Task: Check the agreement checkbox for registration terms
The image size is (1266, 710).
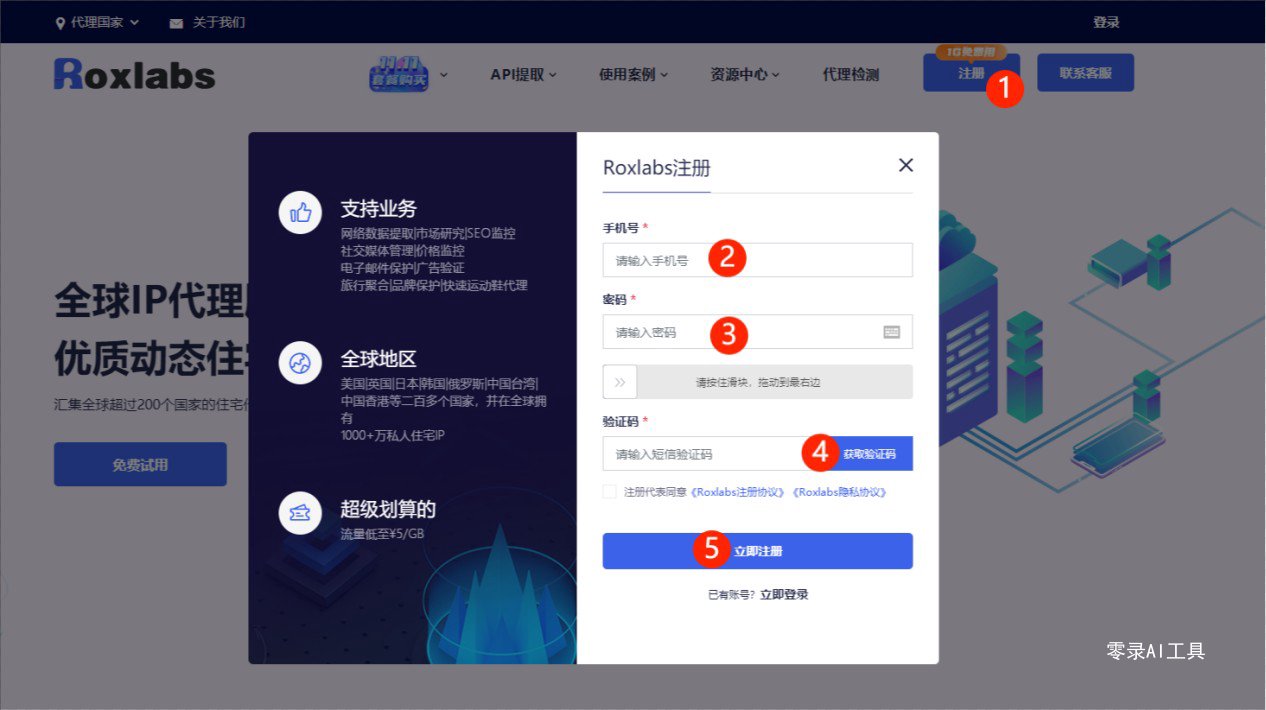Action: pos(609,491)
